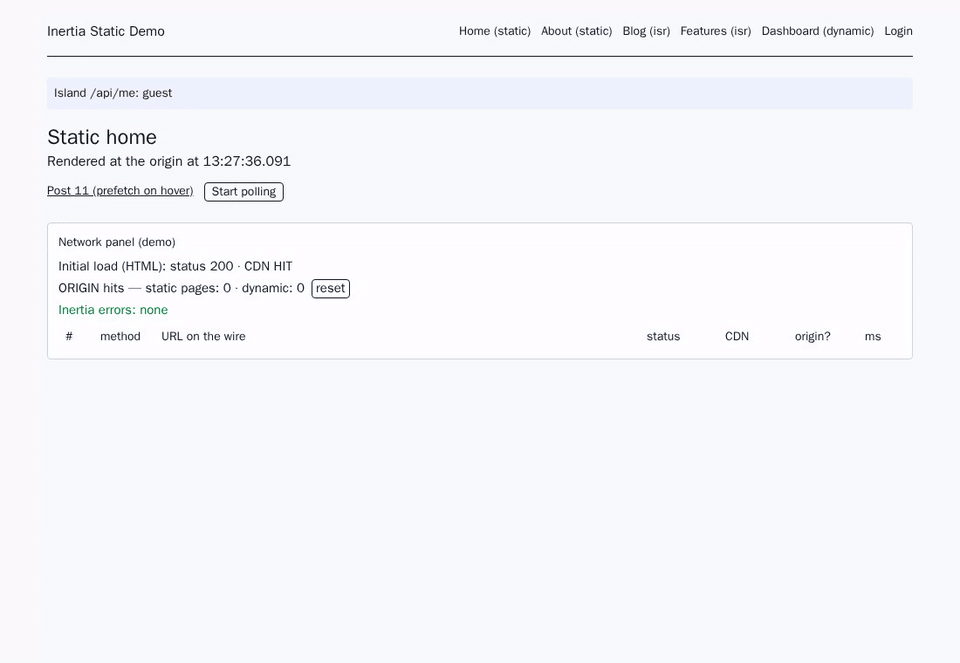Screen dimensions: 960x663
Task: Reset the ORIGIN hits counter
Action: 331,288
